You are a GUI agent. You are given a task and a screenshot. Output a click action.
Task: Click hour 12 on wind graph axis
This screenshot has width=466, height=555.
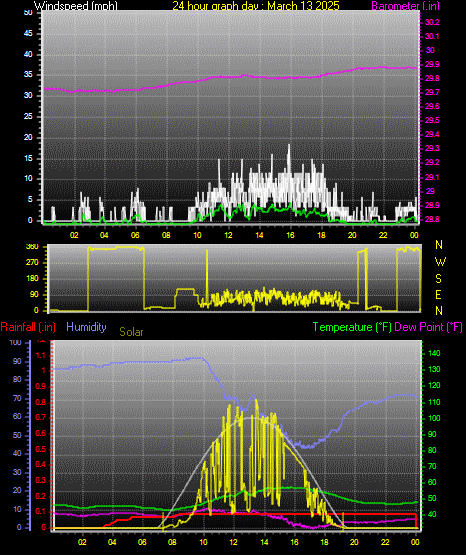coord(228,235)
